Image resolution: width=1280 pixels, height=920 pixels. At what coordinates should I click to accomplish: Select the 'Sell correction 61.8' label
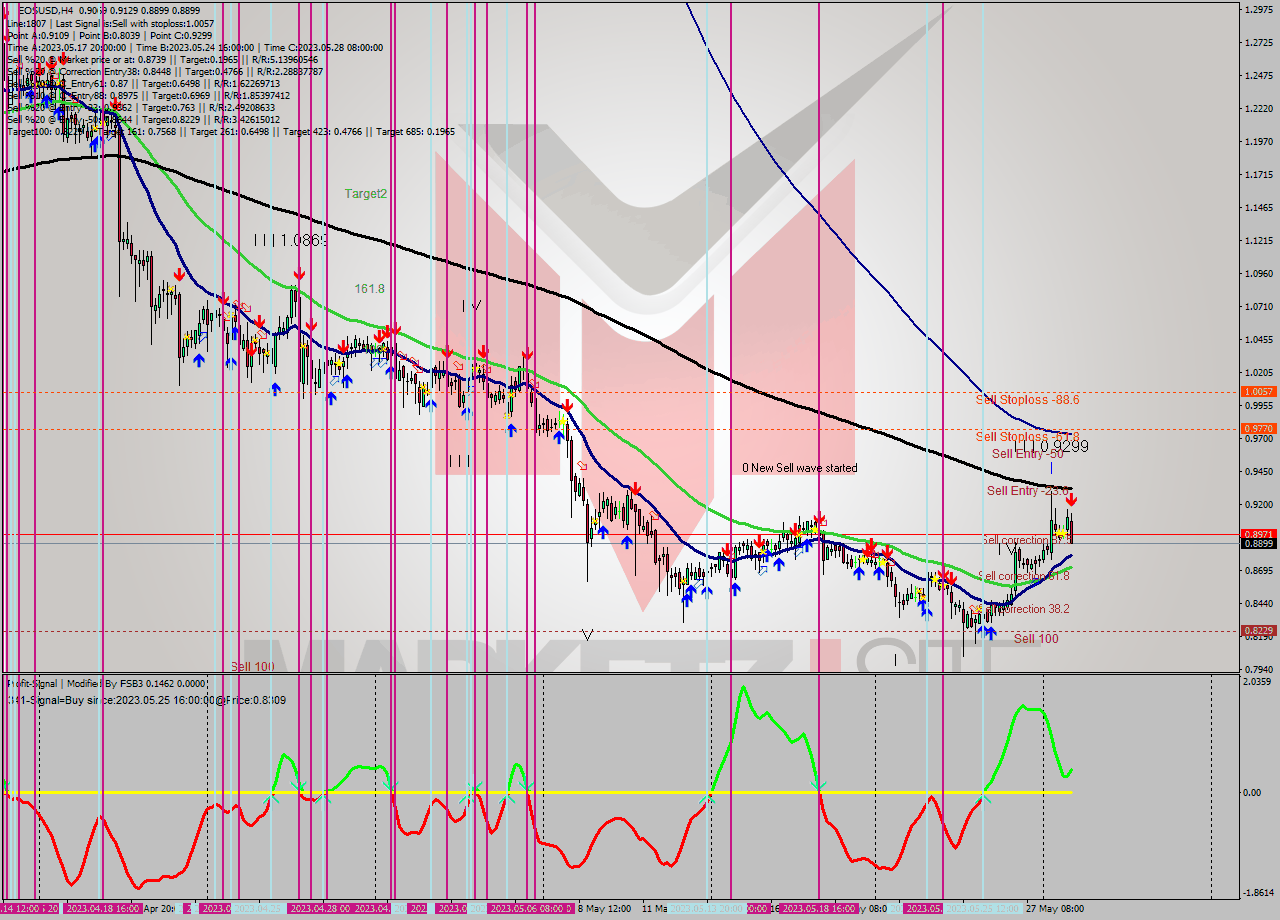(x=1025, y=576)
